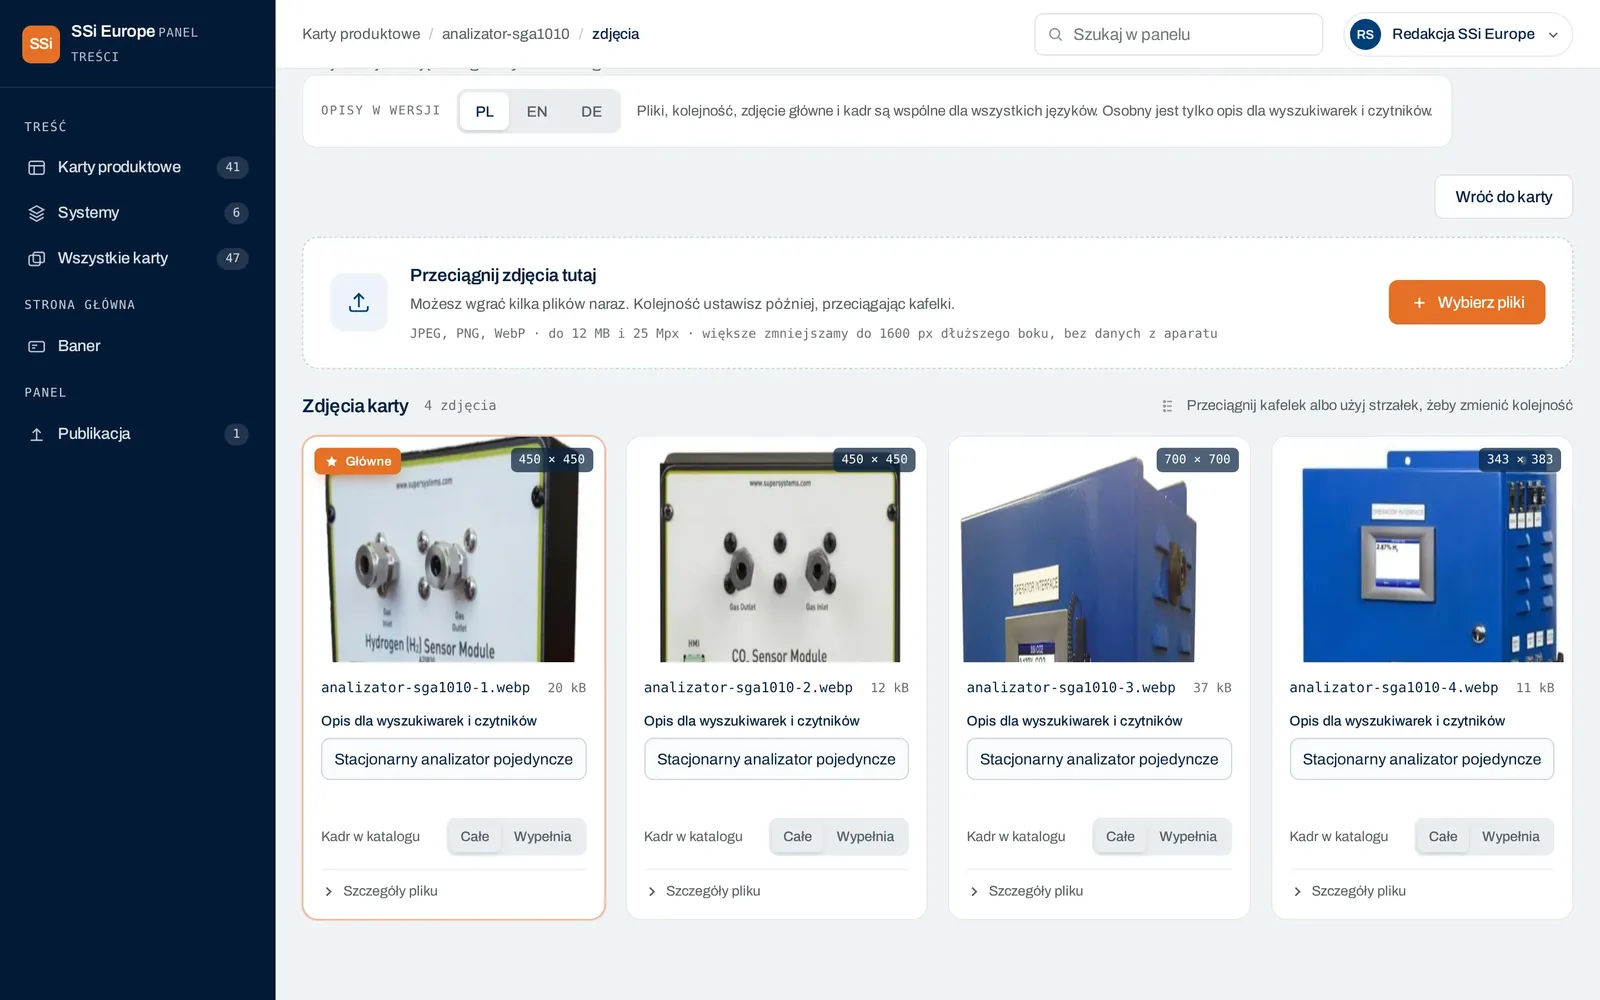Screen dimensions: 1600x1000
Task: Open Publikacja in the sidebar
Action: [137, 434]
